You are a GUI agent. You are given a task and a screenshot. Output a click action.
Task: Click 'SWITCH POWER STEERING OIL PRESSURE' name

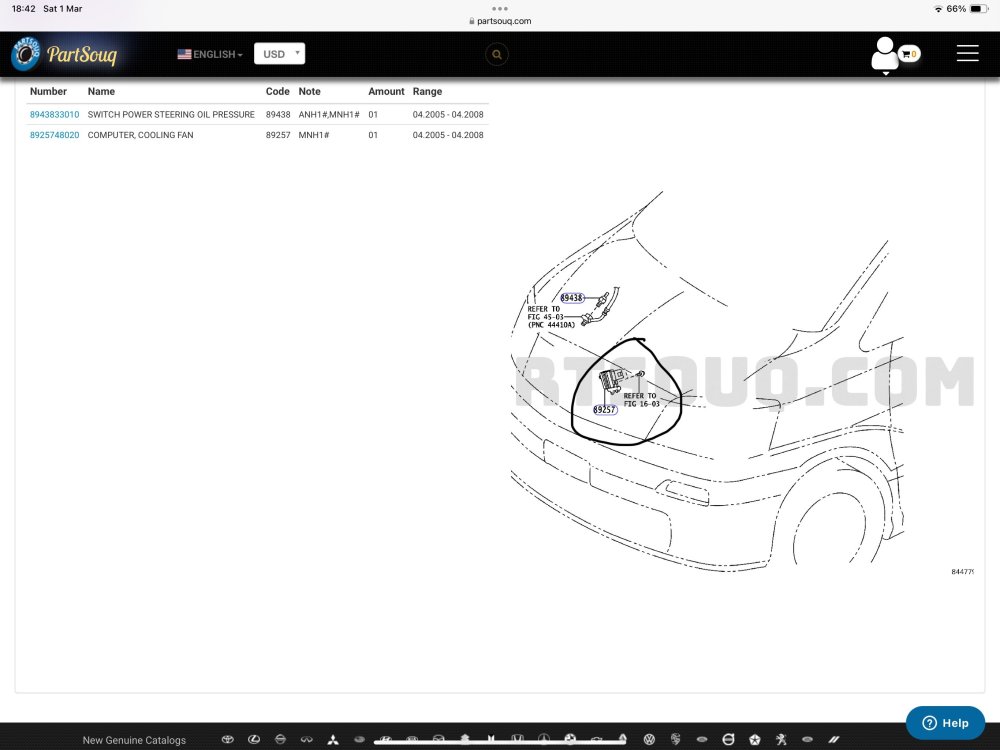tap(171, 114)
